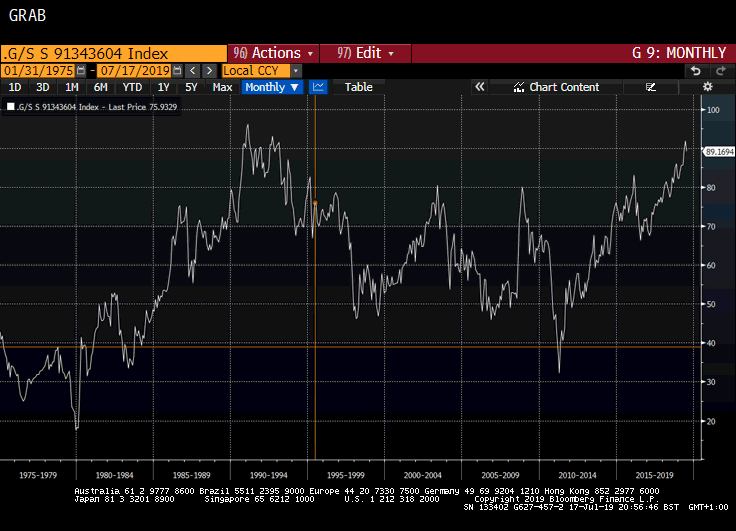Redo chart change
This screenshot has height=531, width=736.
click(x=721, y=71)
